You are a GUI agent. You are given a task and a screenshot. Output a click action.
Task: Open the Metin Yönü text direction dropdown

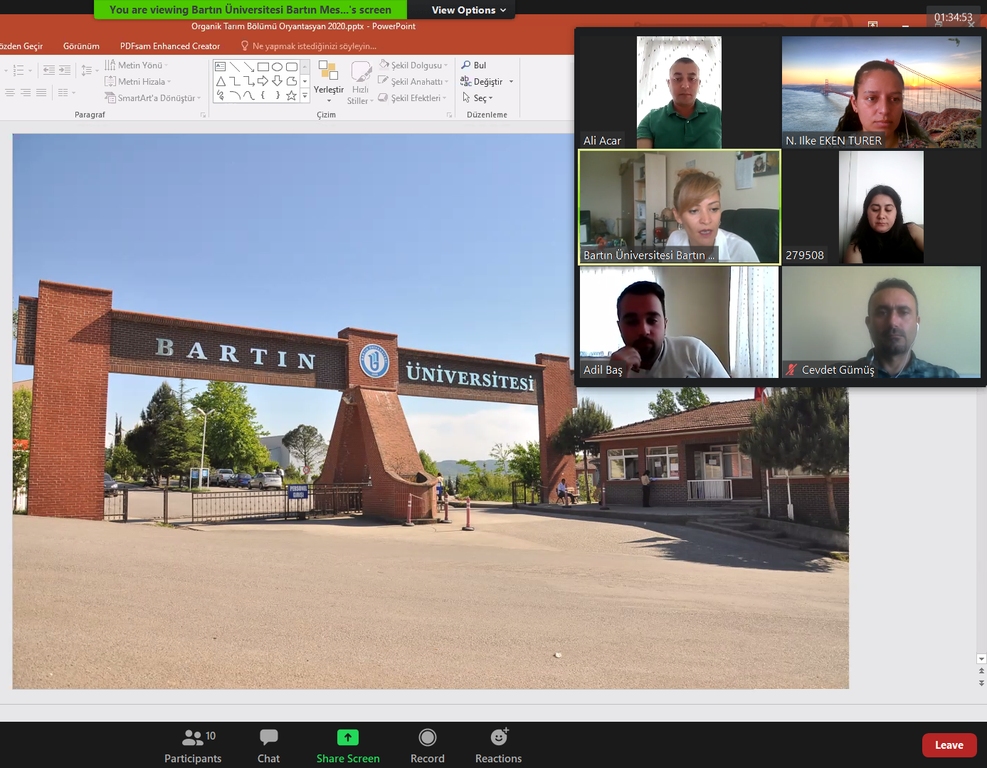tap(137, 65)
